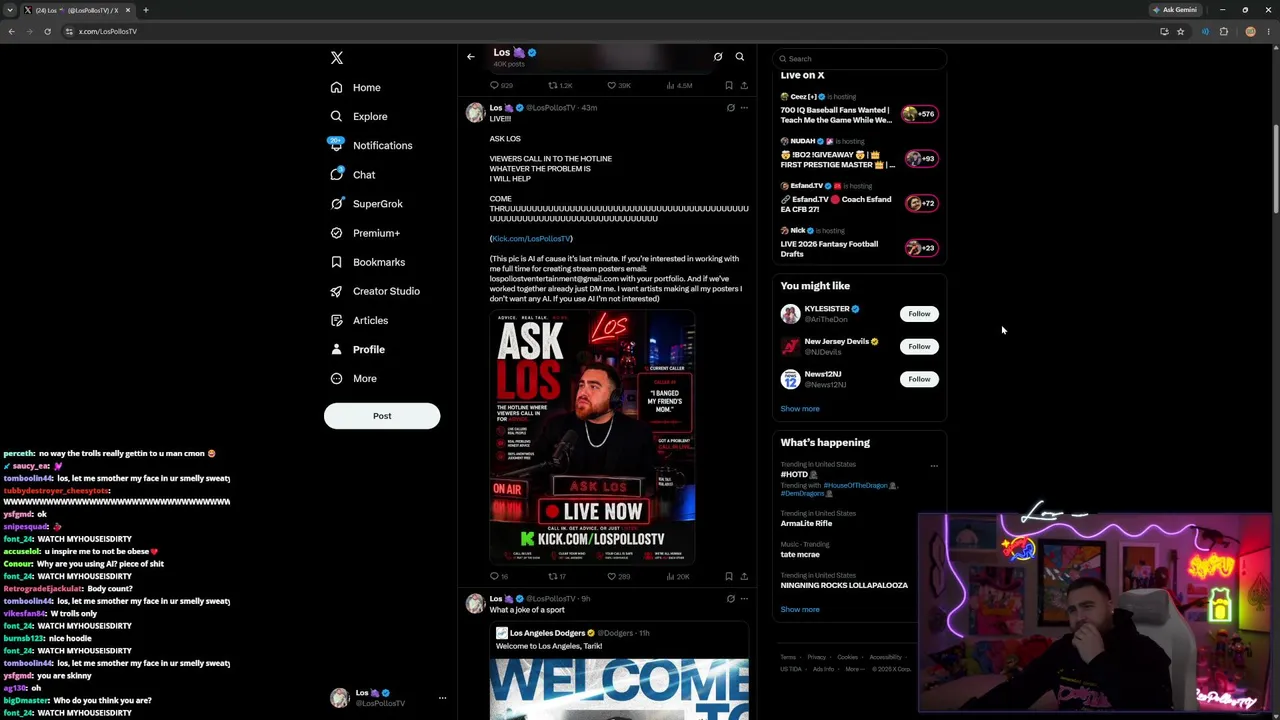Repost the post with 17 reposts
The width and height of the screenshot is (1280, 720).
(x=557, y=577)
